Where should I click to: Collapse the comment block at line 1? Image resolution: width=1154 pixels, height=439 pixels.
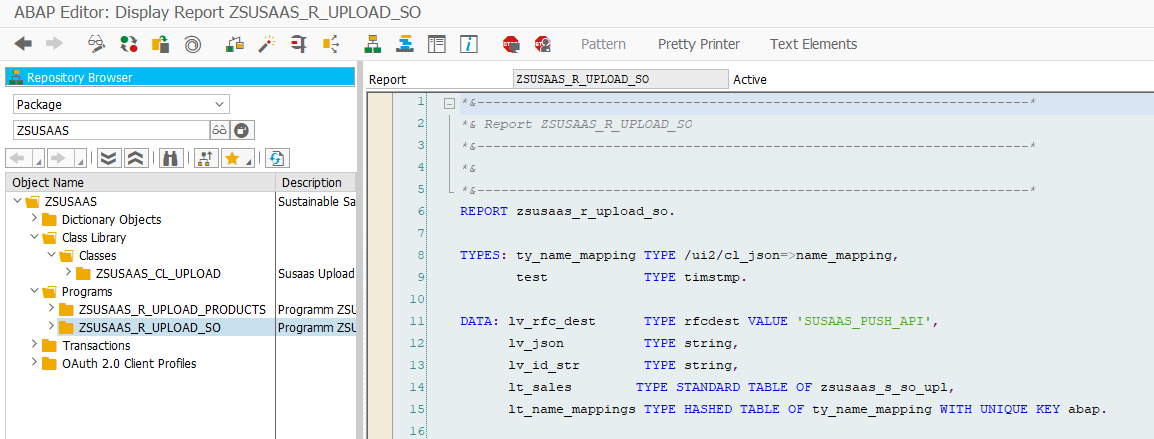(450, 104)
